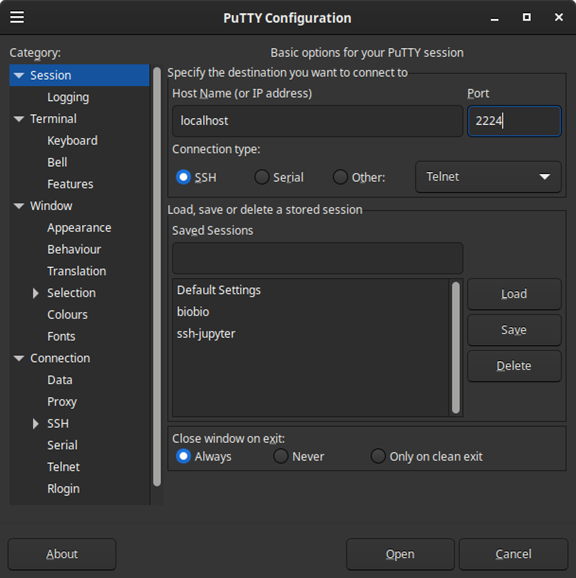Collapse the Terminal category arrow
The width and height of the screenshot is (576, 578).
[x=19, y=119]
